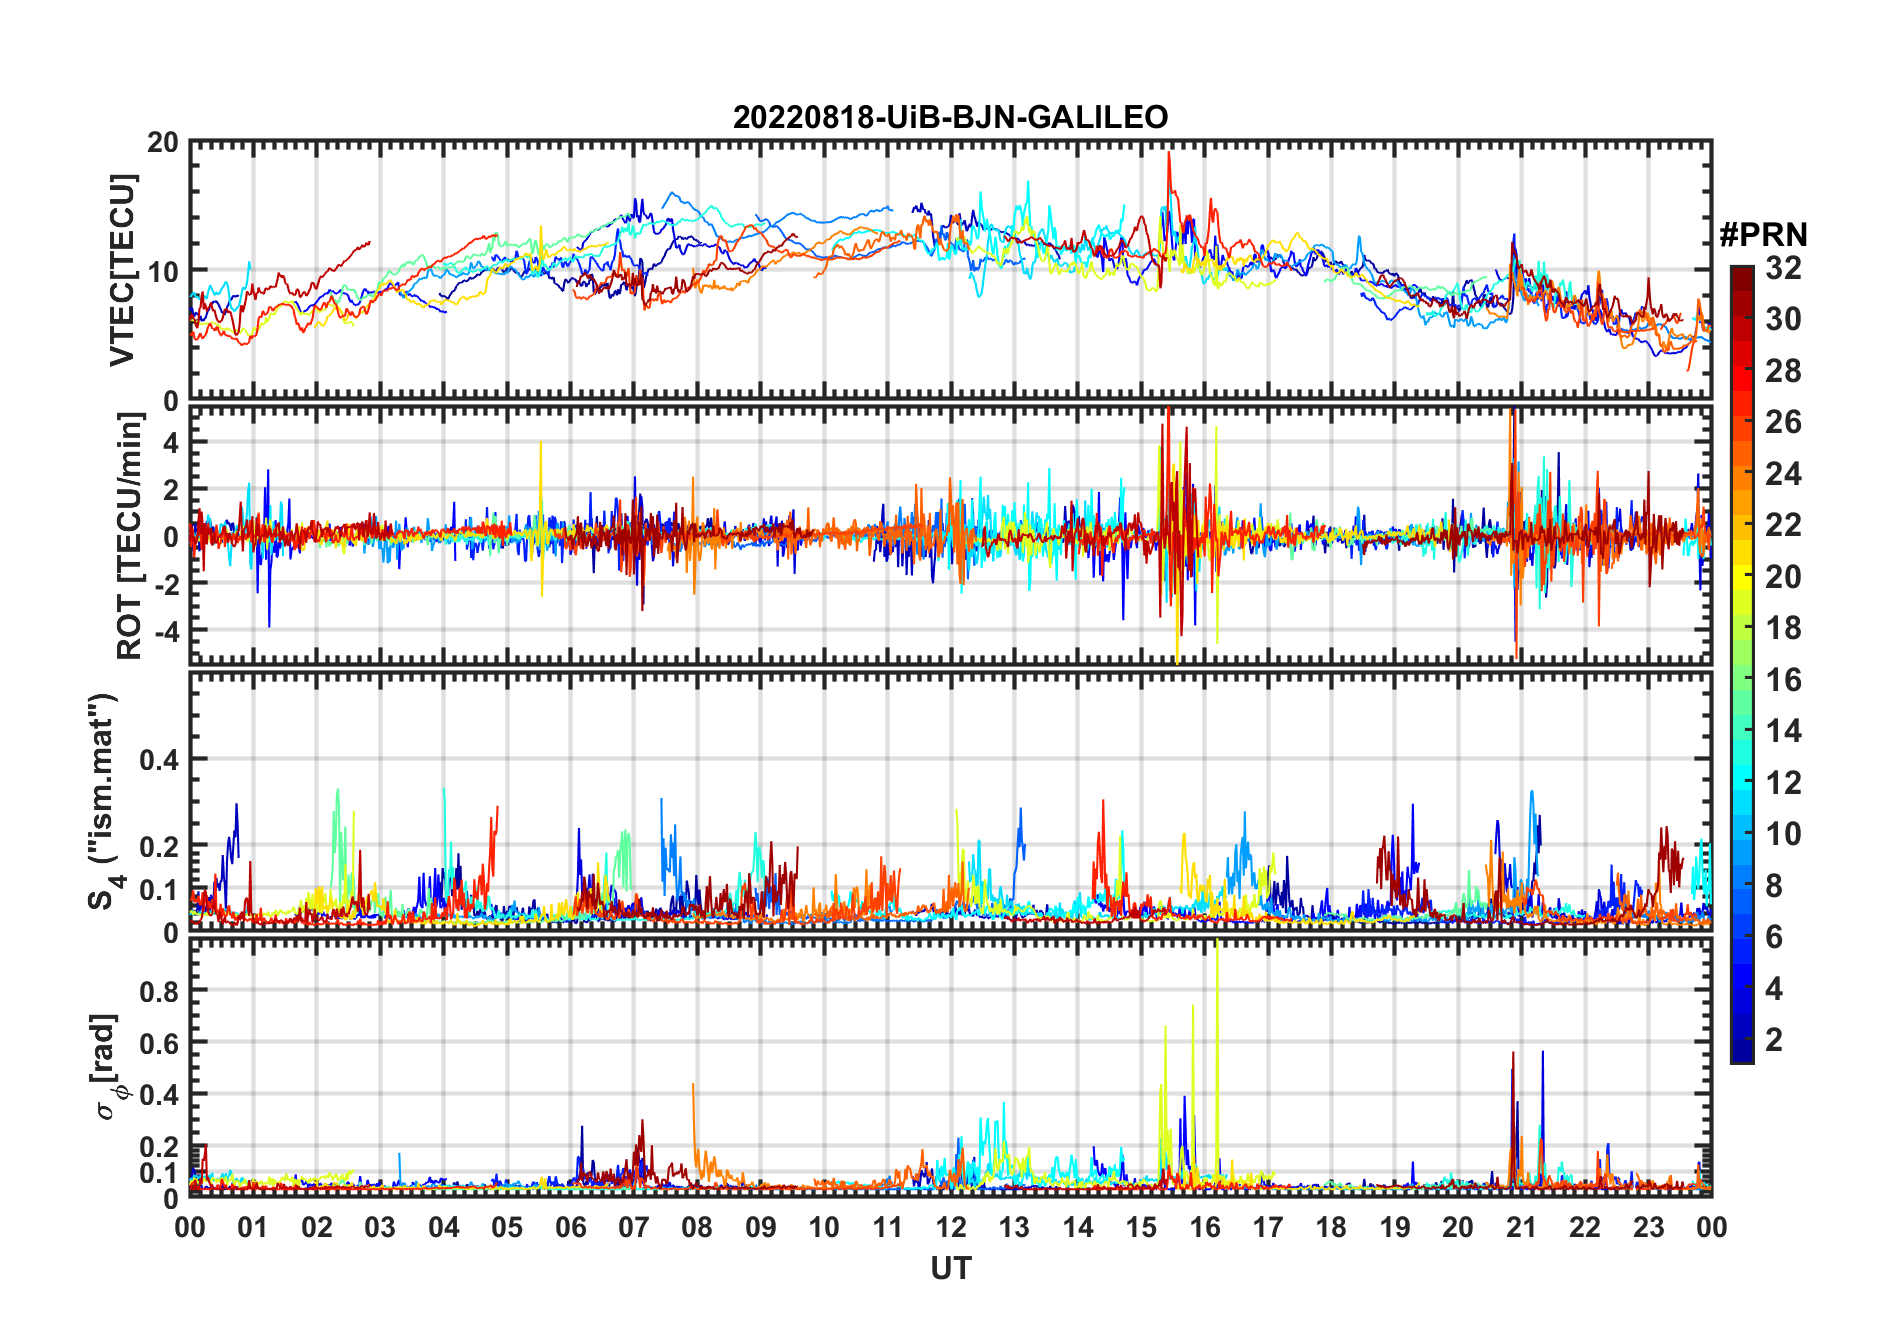Click the colorbar tick label 14
Viewport: 1902px width, 1330px height.
coord(1783,731)
